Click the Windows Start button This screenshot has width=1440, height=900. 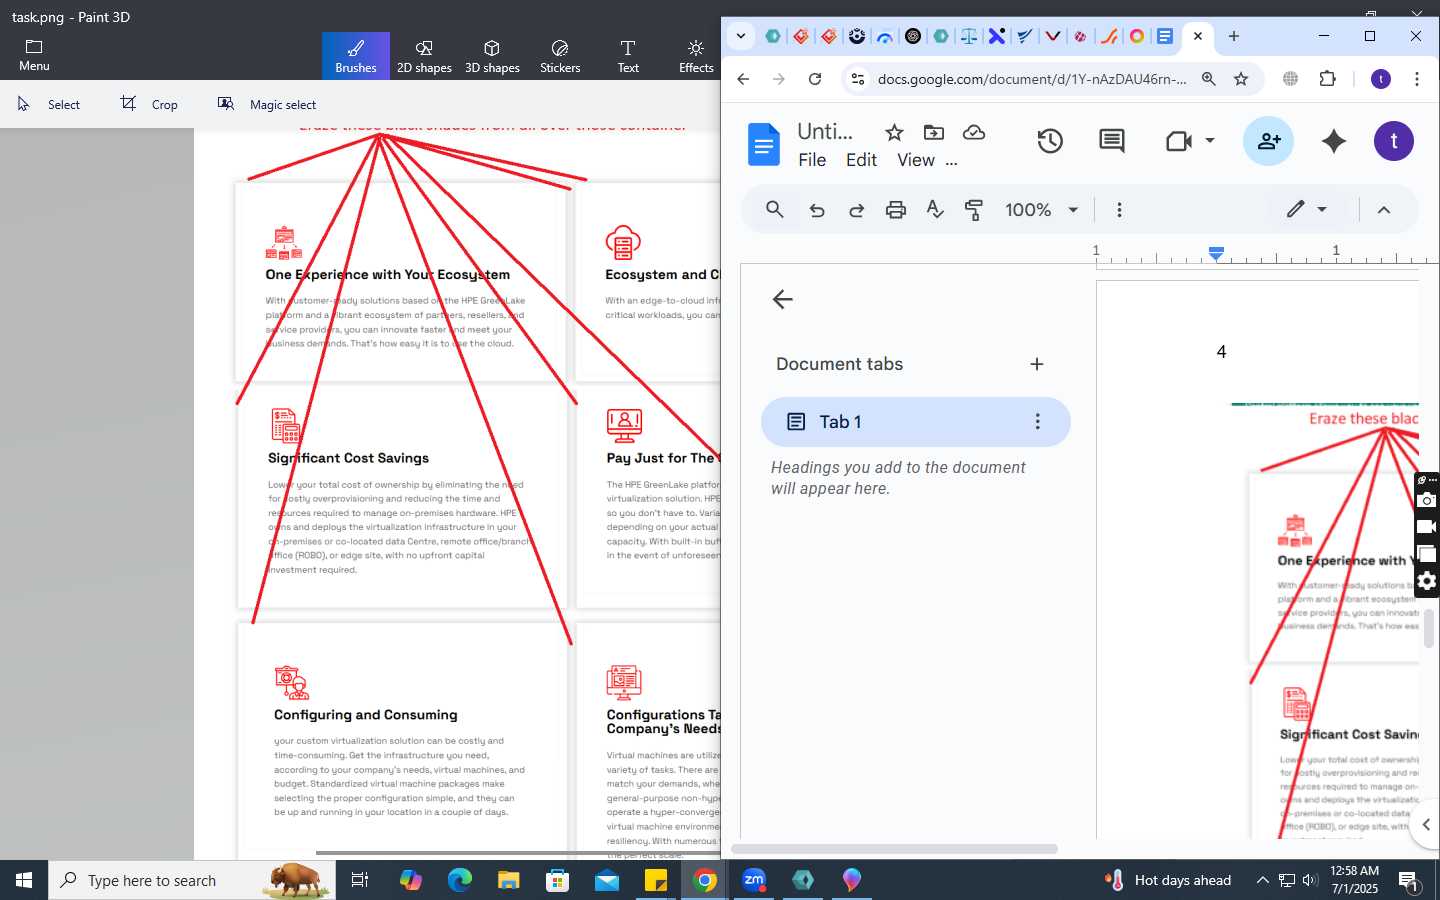tap(24, 880)
